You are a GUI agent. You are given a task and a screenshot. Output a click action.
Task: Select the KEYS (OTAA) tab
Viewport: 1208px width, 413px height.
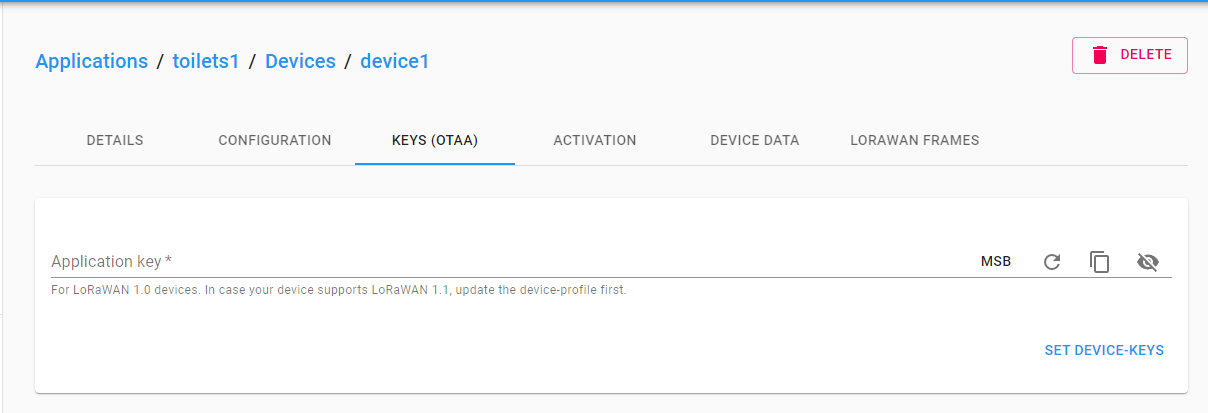(435, 140)
